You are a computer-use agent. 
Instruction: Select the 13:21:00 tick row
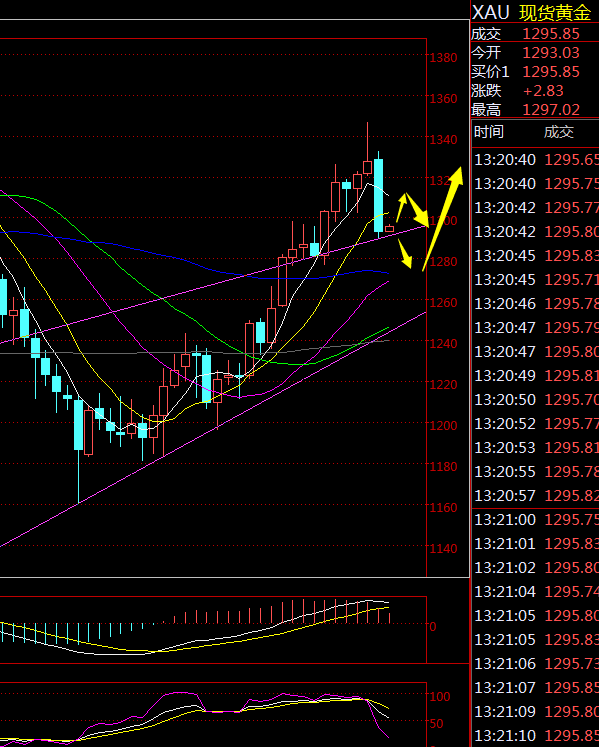536,519
